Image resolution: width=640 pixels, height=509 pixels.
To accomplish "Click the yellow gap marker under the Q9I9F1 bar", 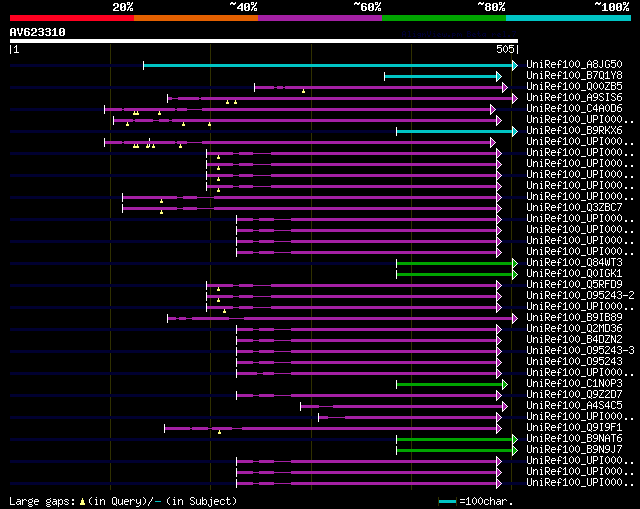I will [220, 432].
